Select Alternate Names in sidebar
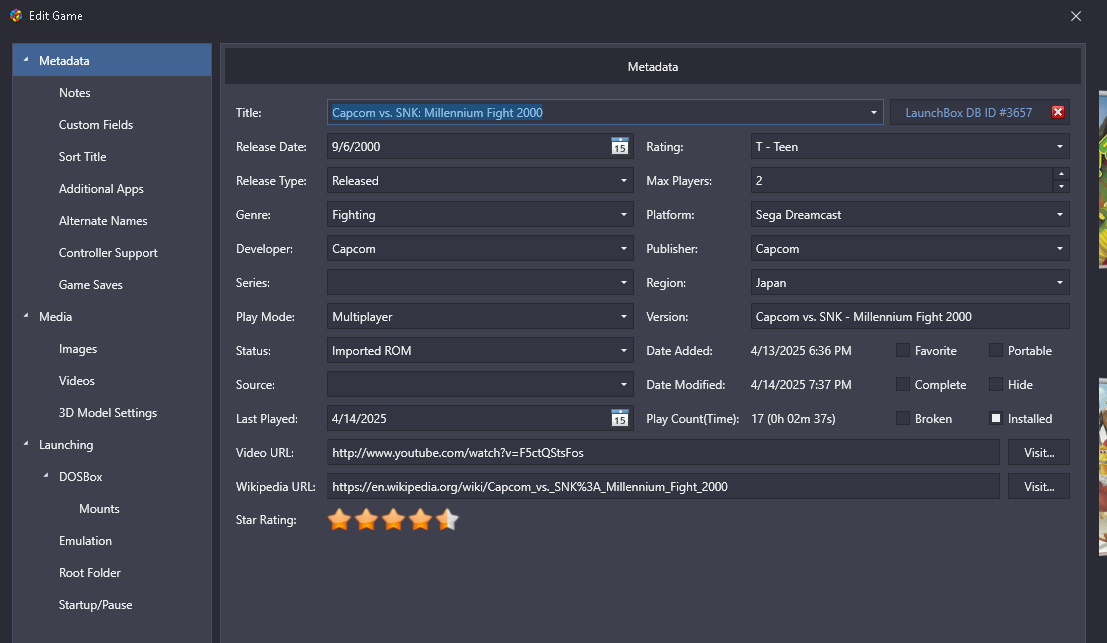 [x=103, y=220]
